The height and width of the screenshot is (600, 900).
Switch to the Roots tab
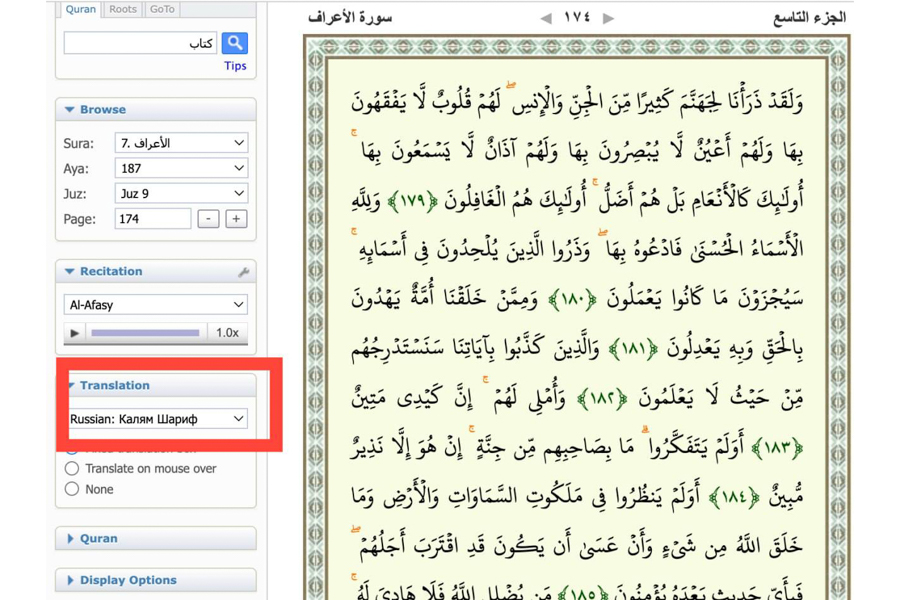click(123, 9)
